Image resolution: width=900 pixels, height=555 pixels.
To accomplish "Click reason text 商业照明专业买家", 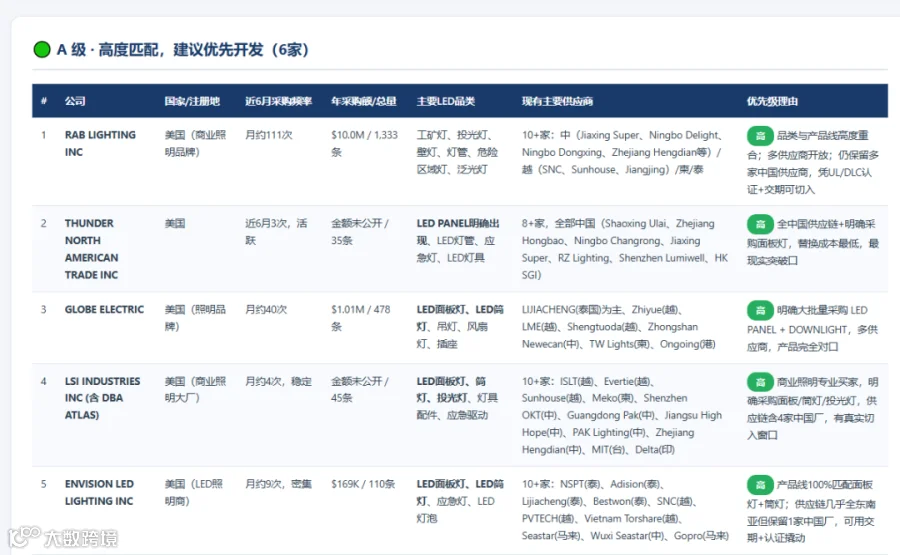I will point(813,408).
